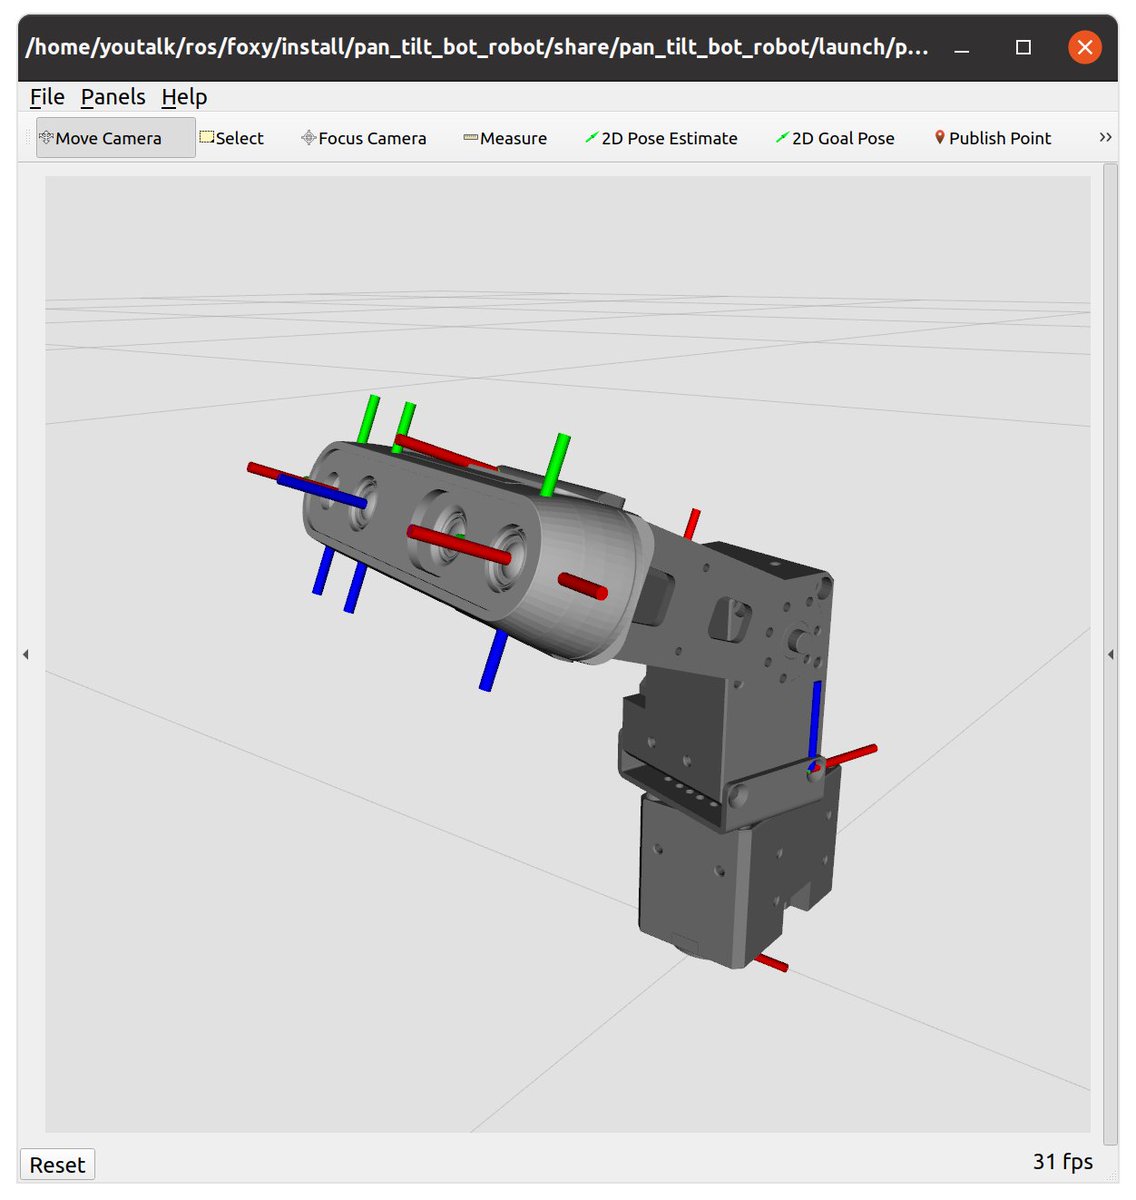Reveal hidden tools with the toolbar overflow chevron

pyautogui.click(x=1105, y=137)
